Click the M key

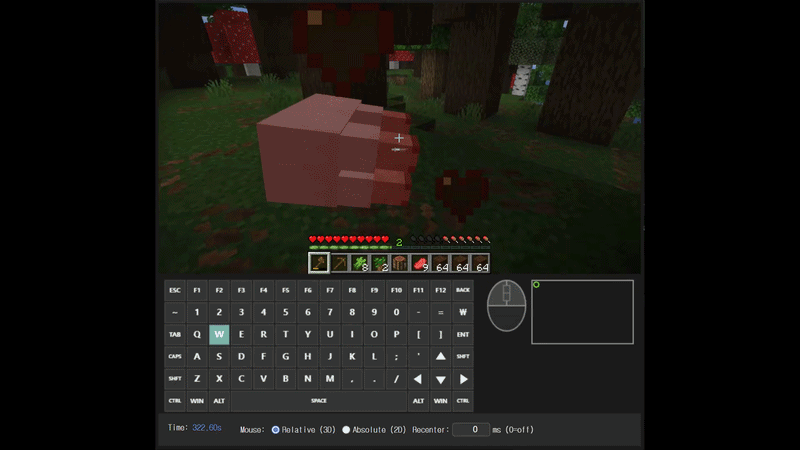tap(330, 379)
